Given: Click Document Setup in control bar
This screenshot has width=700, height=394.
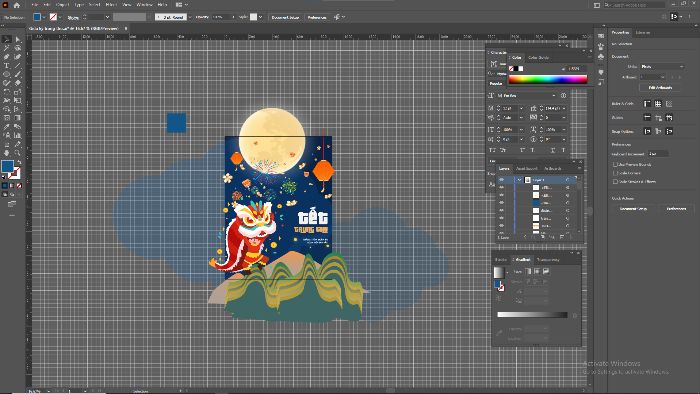Looking at the screenshot, I should click(x=285, y=17).
